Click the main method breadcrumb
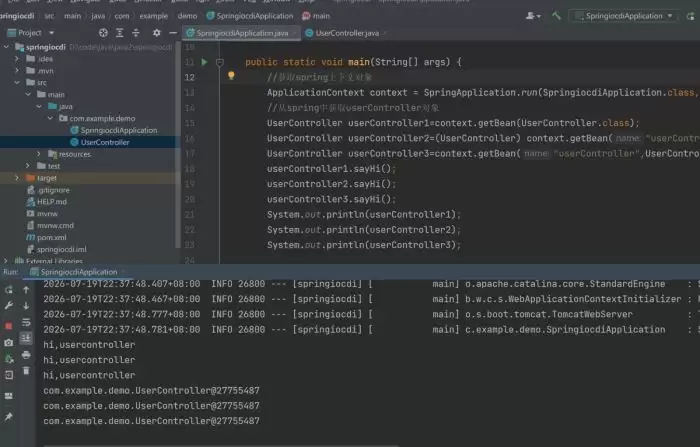The width and height of the screenshot is (700, 447). pos(316,16)
